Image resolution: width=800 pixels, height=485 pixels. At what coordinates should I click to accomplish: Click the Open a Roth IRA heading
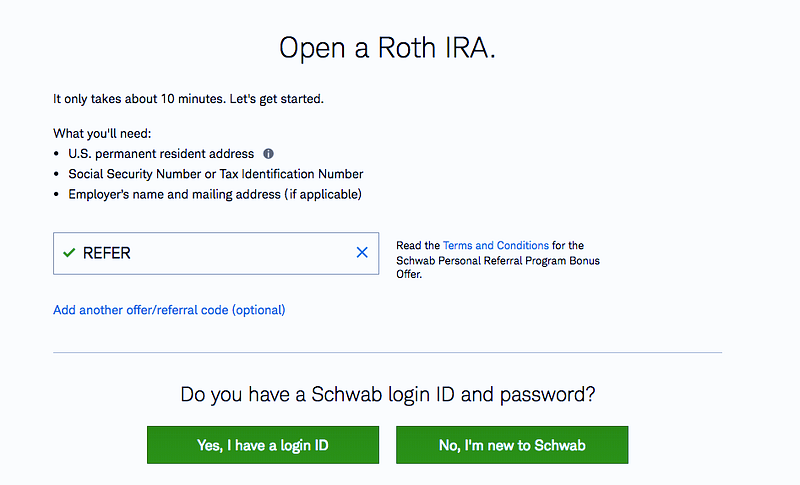pyautogui.click(x=386, y=48)
